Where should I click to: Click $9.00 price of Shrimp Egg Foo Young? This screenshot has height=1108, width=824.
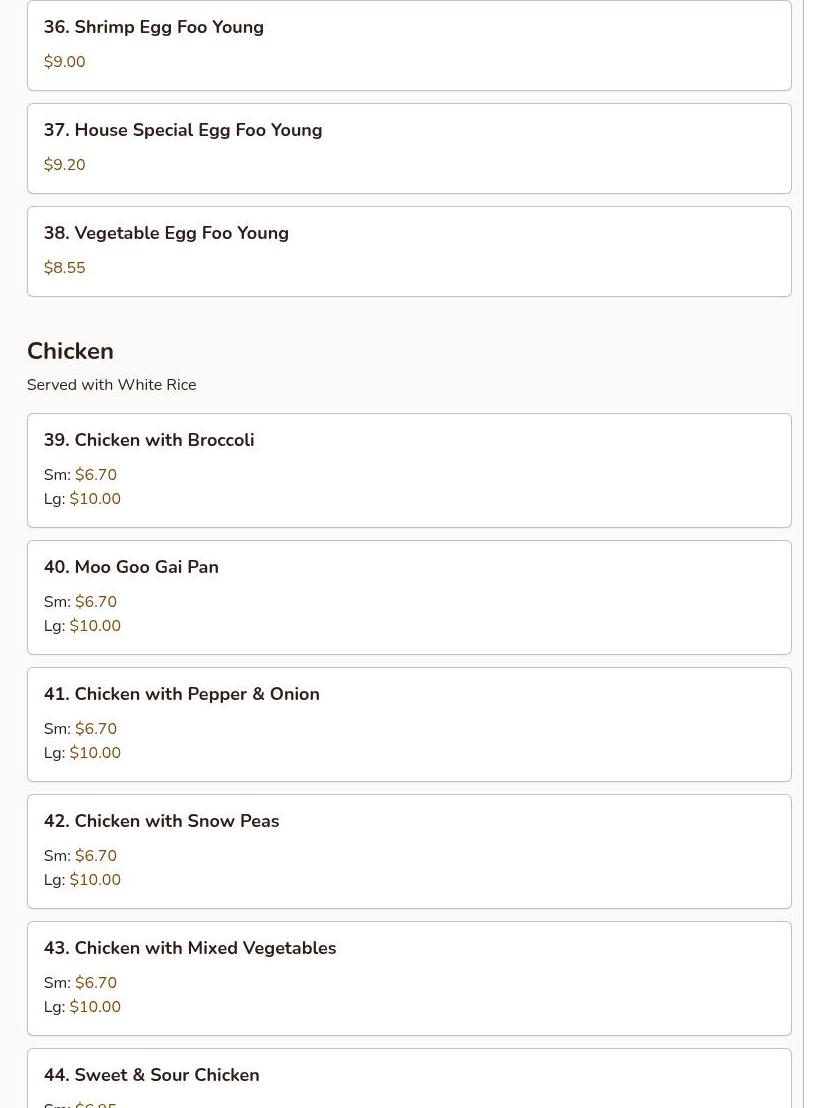pyautogui.click(x=64, y=62)
